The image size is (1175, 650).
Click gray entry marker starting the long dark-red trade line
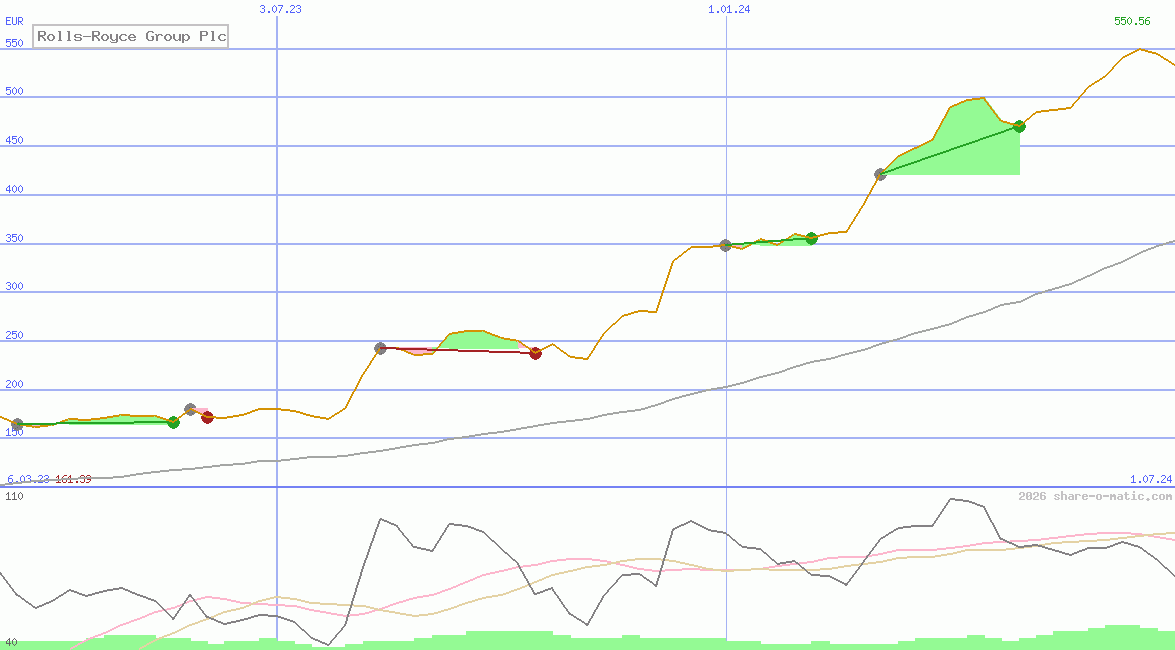click(380, 348)
